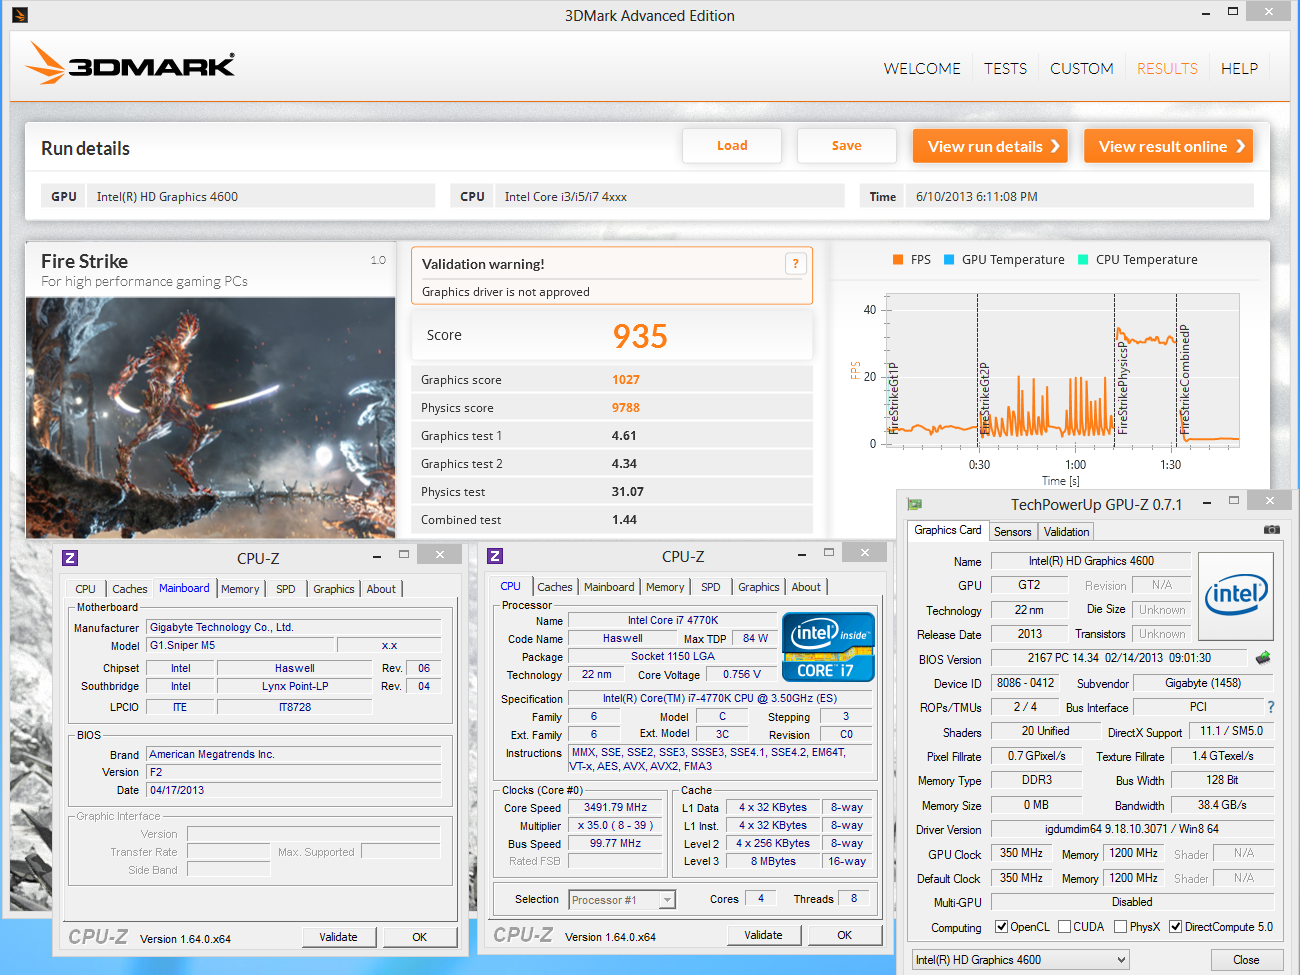The height and width of the screenshot is (975, 1300).
Task: Click the overall score value 935
Action: [x=640, y=336]
